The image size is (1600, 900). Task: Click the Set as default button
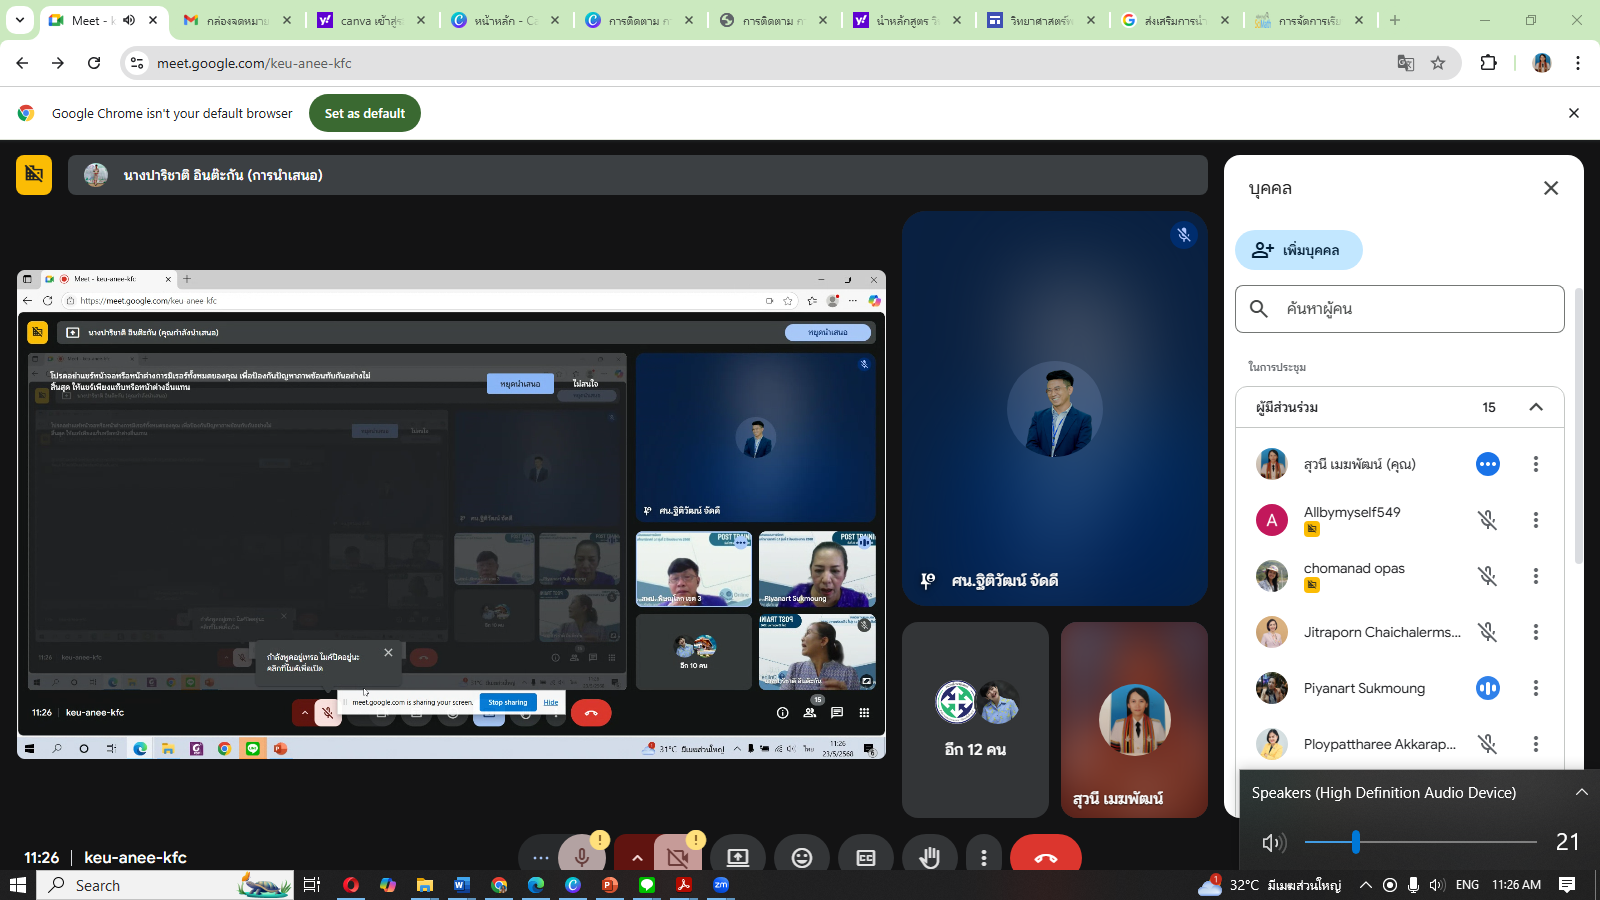pos(365,113)
